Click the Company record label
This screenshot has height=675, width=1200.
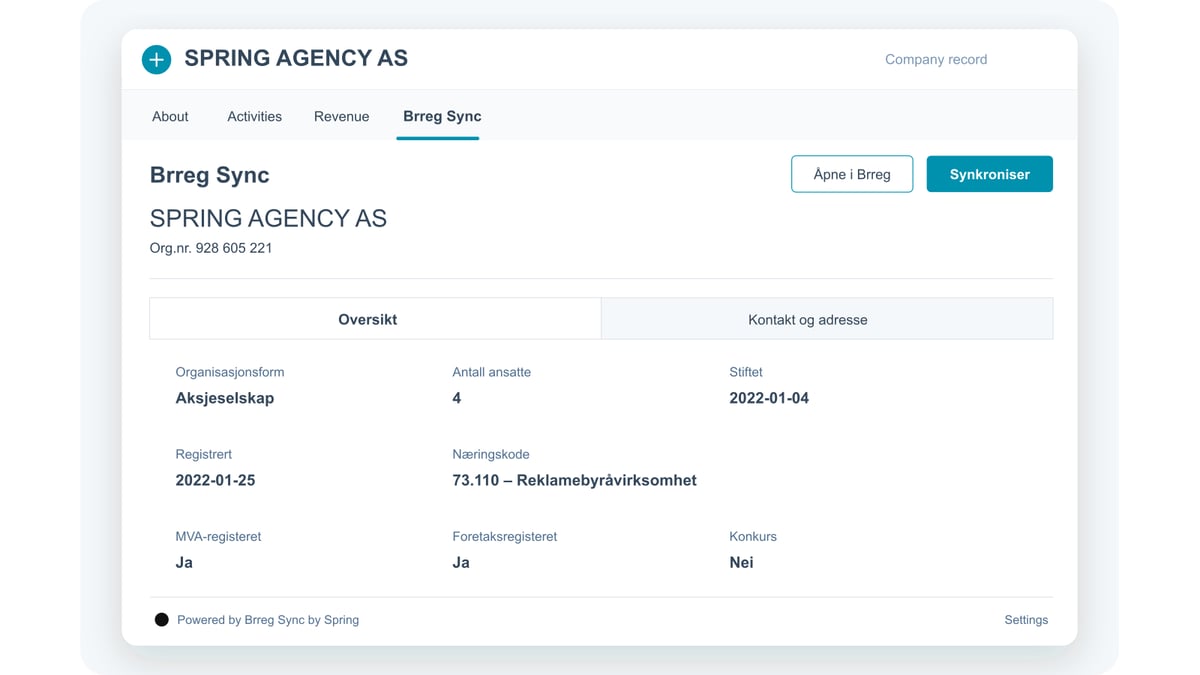pyautogui.click(x=936, y=59)
